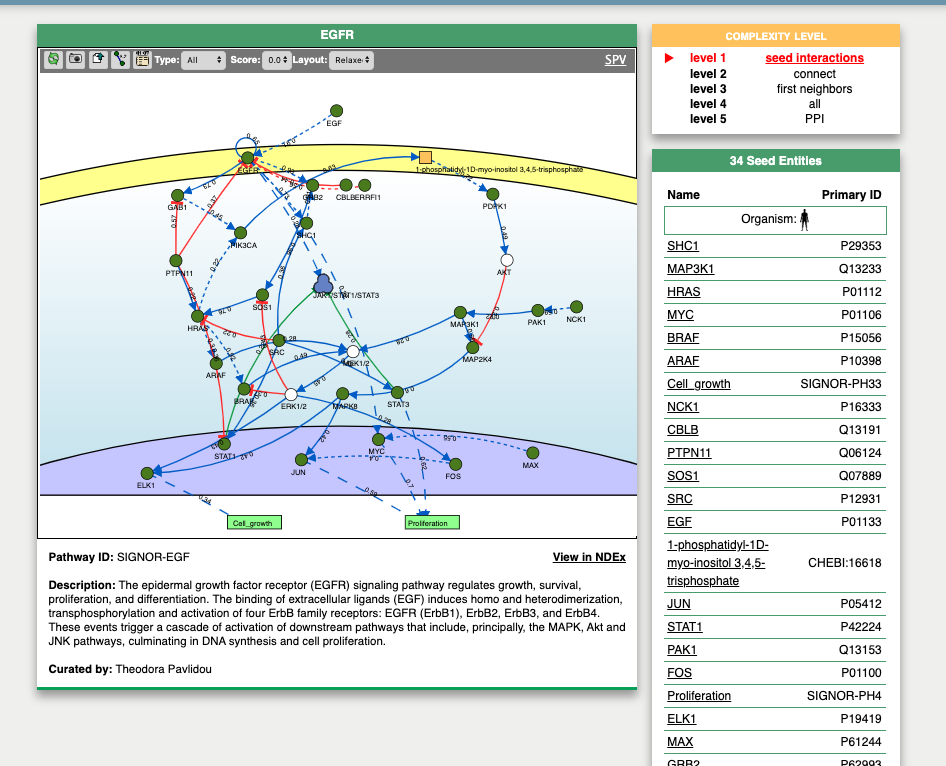
Task: Open the Proliferation entity link in list
Action: [x=699, y=695]
